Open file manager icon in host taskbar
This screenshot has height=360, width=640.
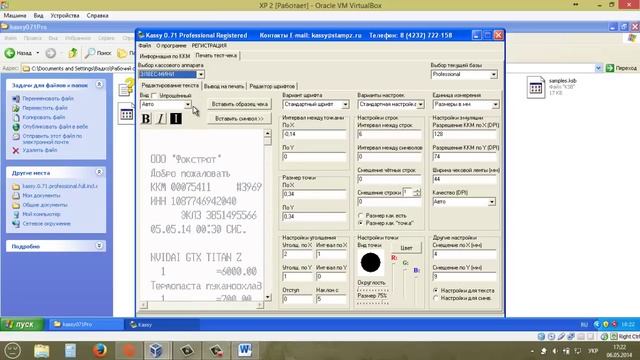coord(42,350)
